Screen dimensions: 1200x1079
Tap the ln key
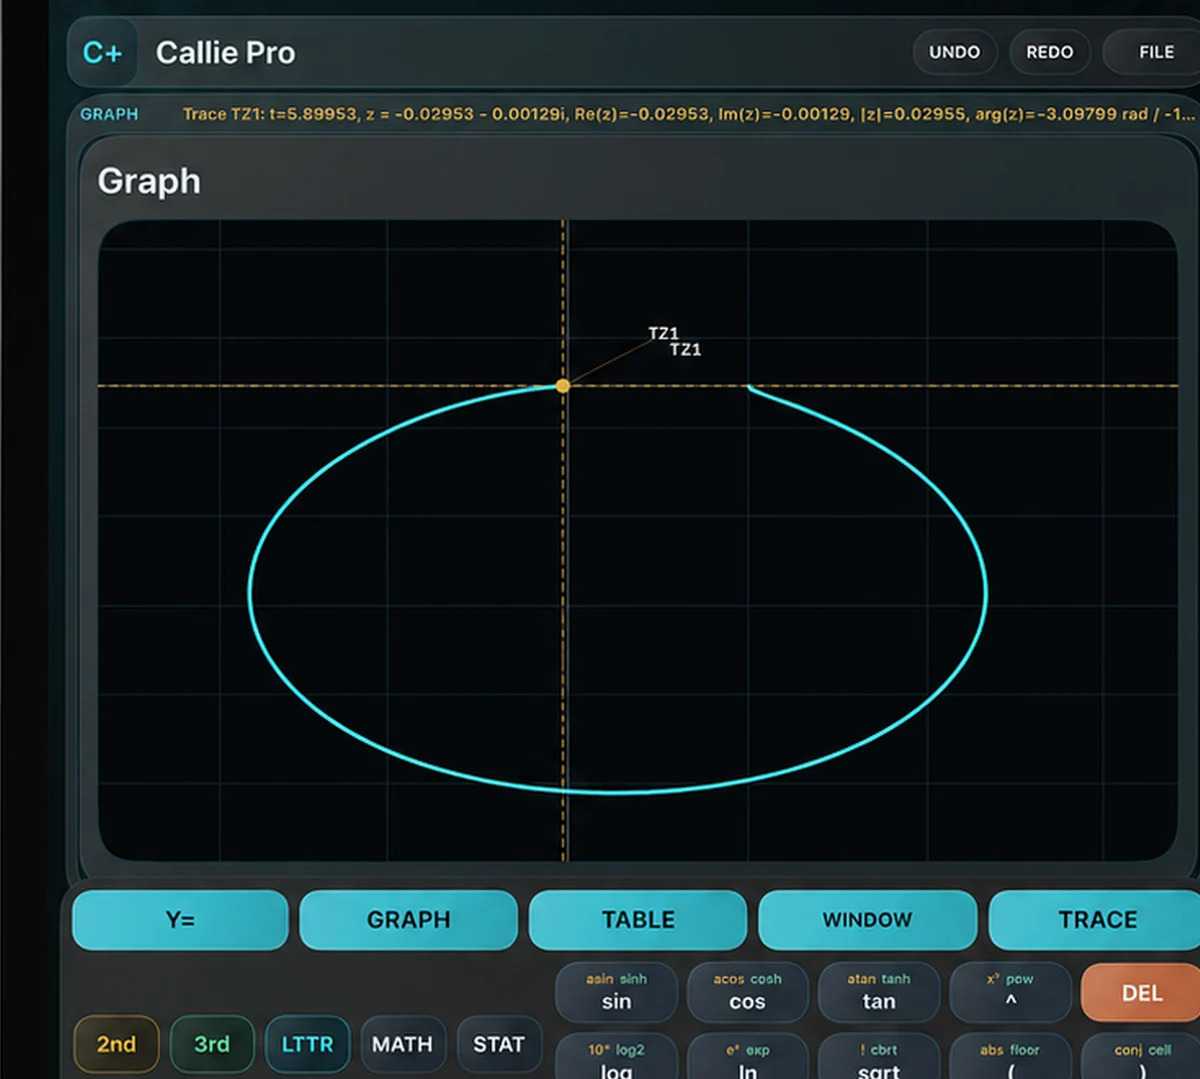click(747, 1058)
